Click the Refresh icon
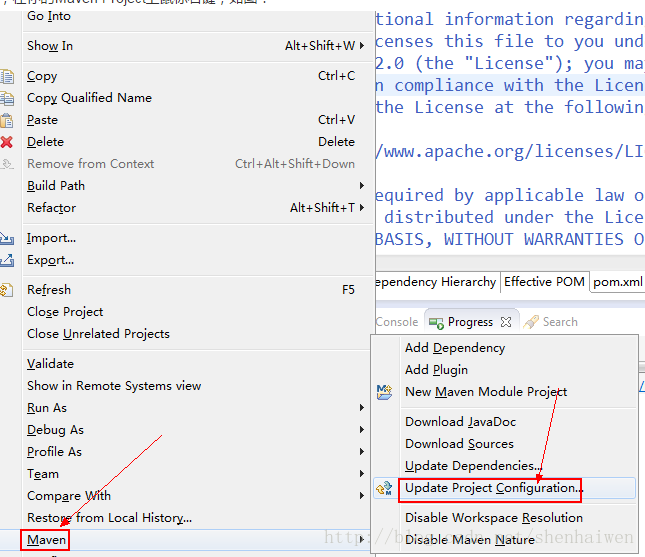645x557 pixels. tap(7, 290)
